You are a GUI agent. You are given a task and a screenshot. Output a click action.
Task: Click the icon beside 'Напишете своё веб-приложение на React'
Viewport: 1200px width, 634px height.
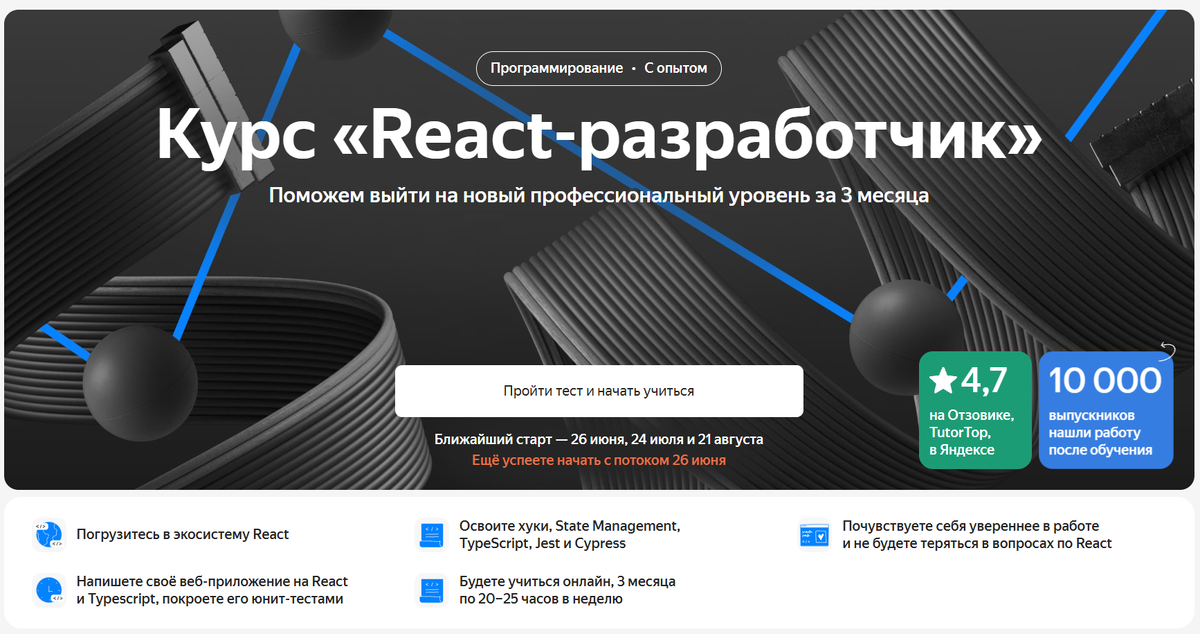tap(48, 589)
